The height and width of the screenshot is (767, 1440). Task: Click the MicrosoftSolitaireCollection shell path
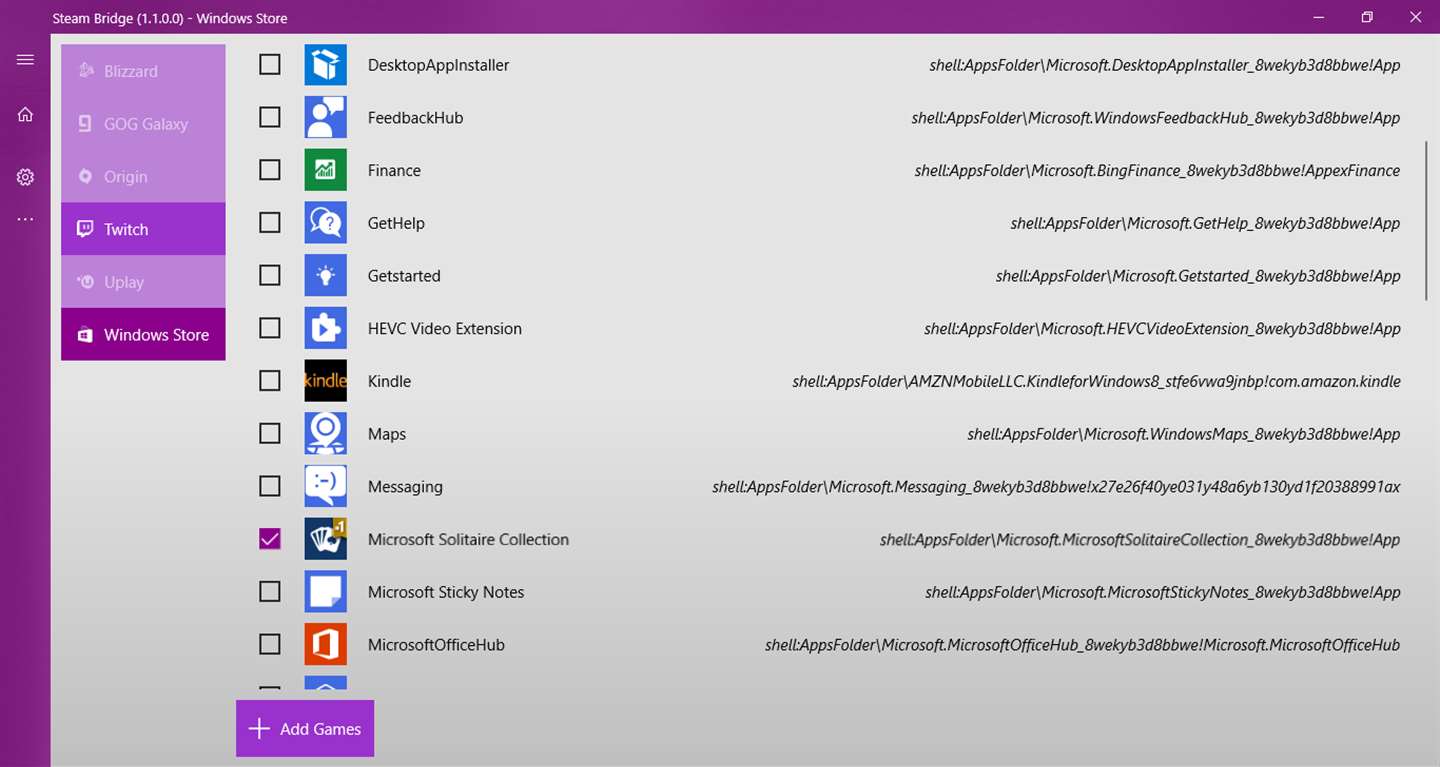1140,539
